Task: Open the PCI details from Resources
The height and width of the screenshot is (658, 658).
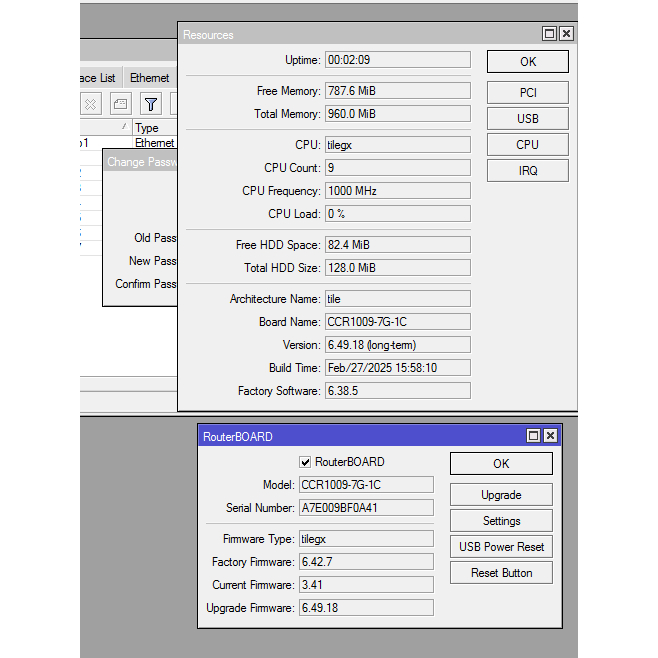Action: (x=527, y=93)
